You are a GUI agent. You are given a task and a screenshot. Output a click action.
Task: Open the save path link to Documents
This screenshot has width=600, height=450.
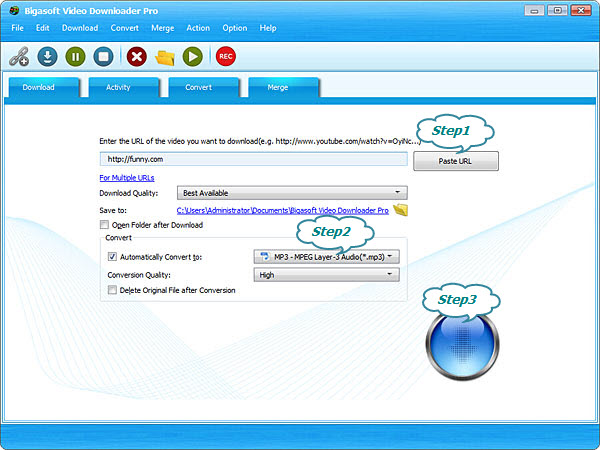(282, 210)
